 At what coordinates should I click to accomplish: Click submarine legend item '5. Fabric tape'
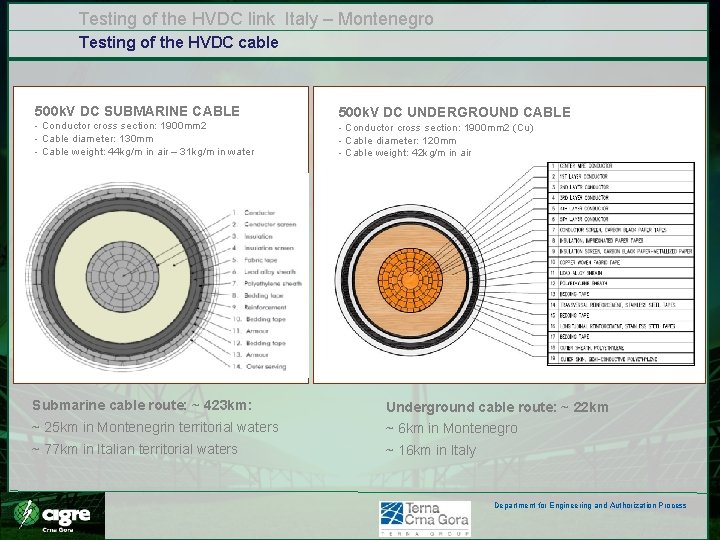(x=254, y=260)
